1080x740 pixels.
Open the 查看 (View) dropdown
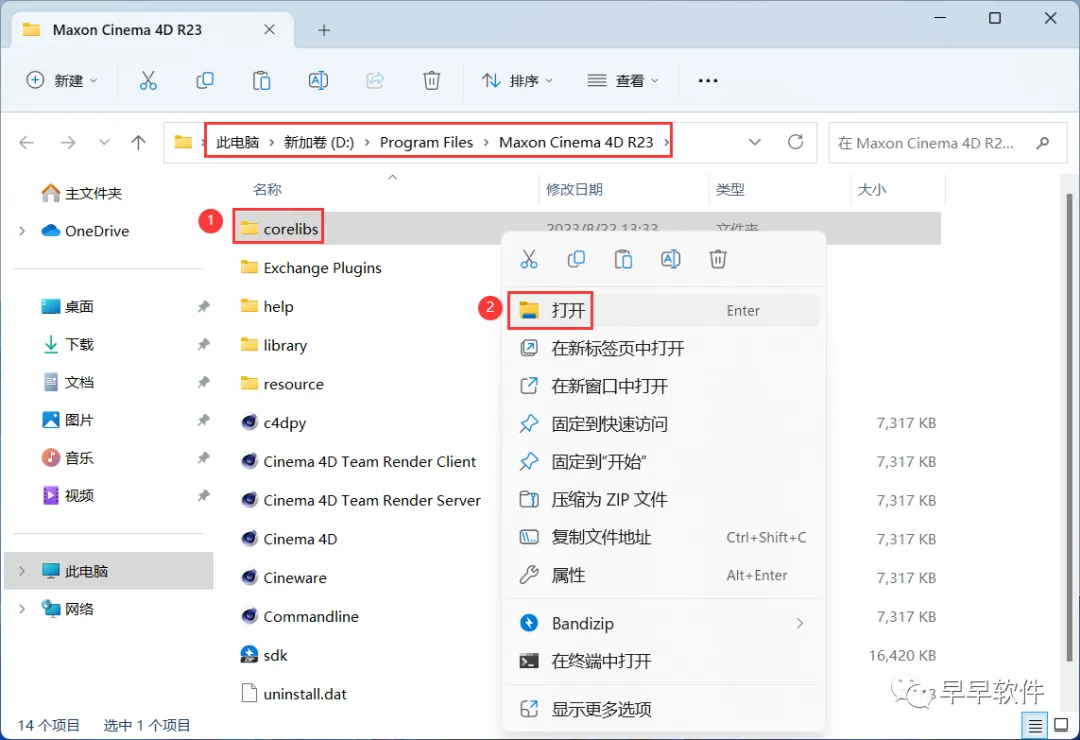pos(623,81)
